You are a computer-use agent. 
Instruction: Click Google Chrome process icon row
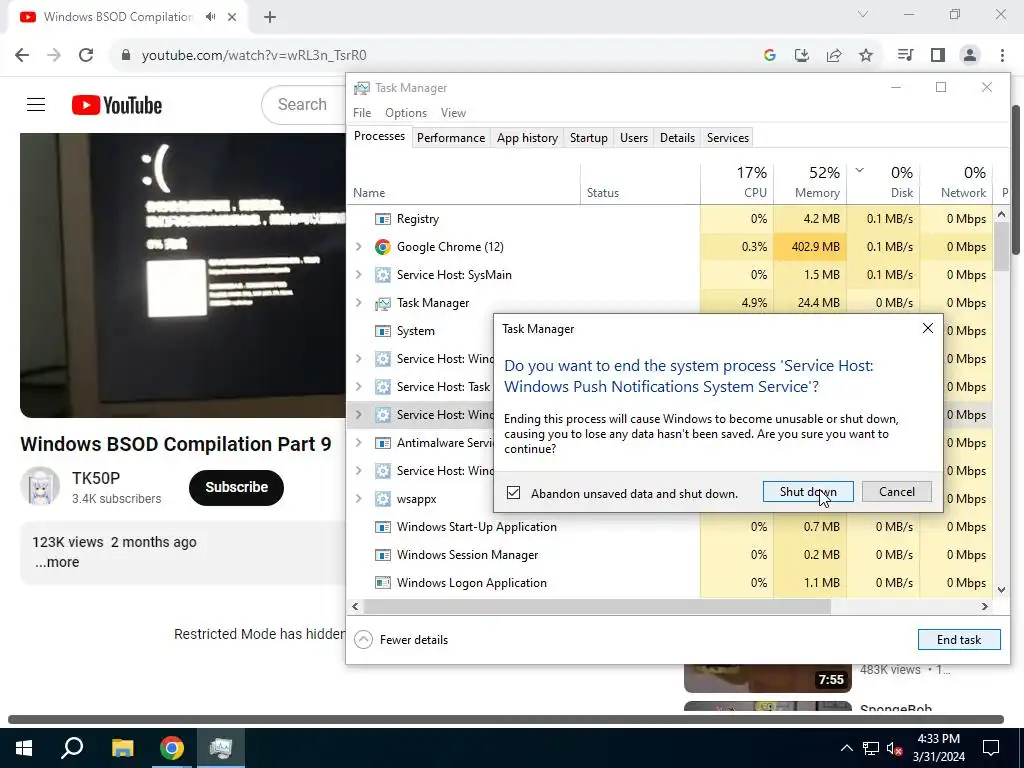pyautogui.click(x=383, y=247)
